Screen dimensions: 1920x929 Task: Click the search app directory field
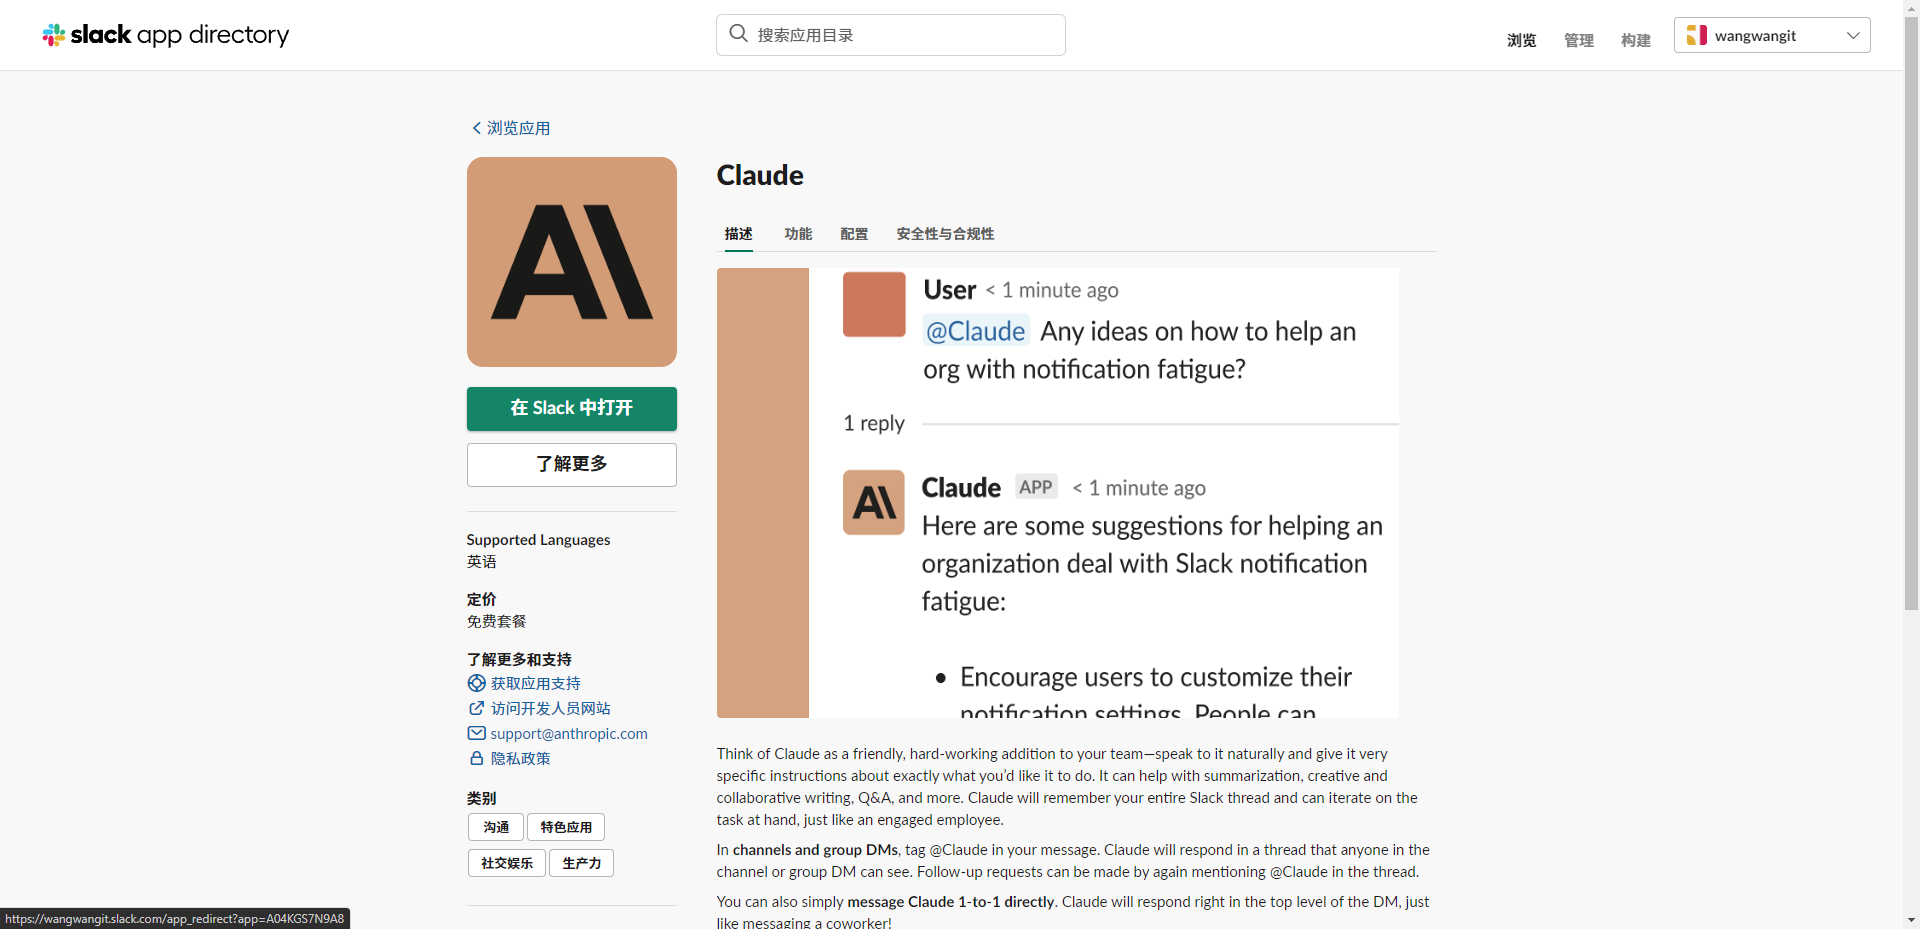point(900,35)
